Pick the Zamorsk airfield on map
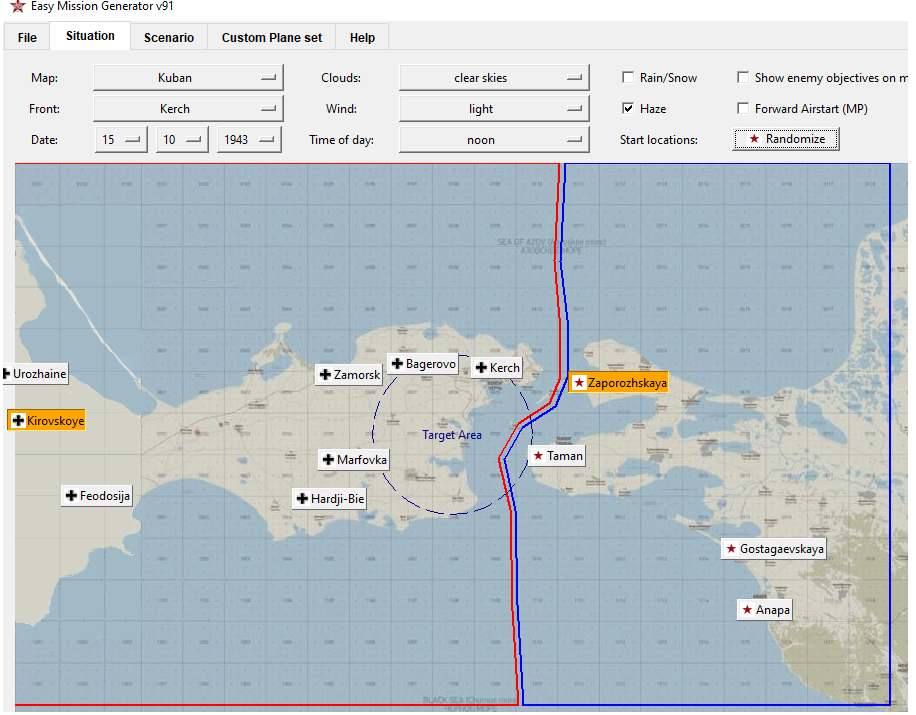 tap(349, 375)
